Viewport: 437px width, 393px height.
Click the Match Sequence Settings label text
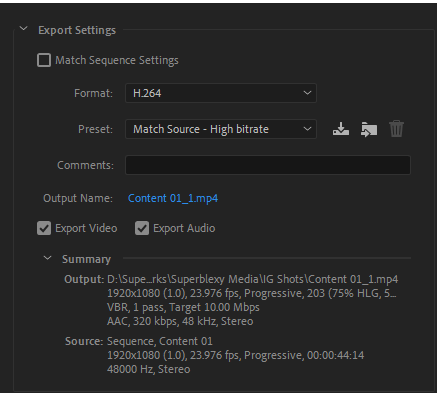(117, 60)
